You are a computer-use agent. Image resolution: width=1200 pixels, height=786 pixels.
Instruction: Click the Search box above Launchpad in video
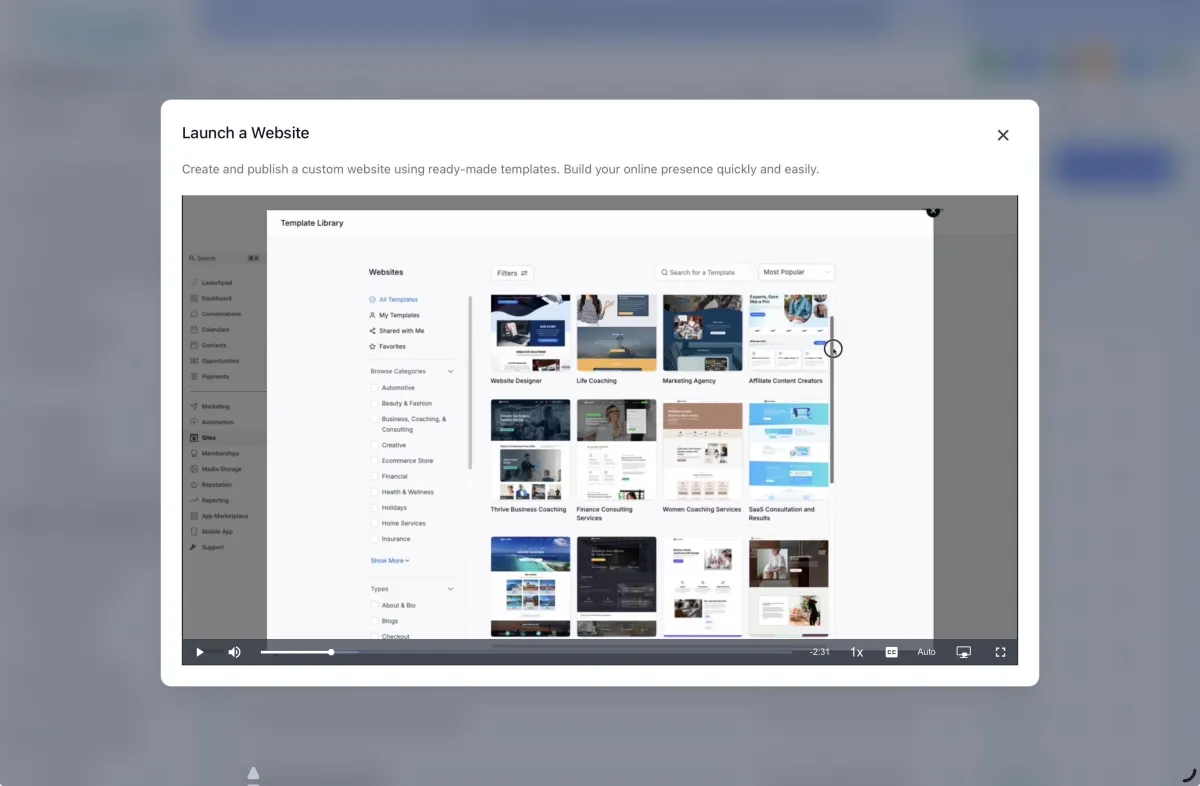pos(224,258)
